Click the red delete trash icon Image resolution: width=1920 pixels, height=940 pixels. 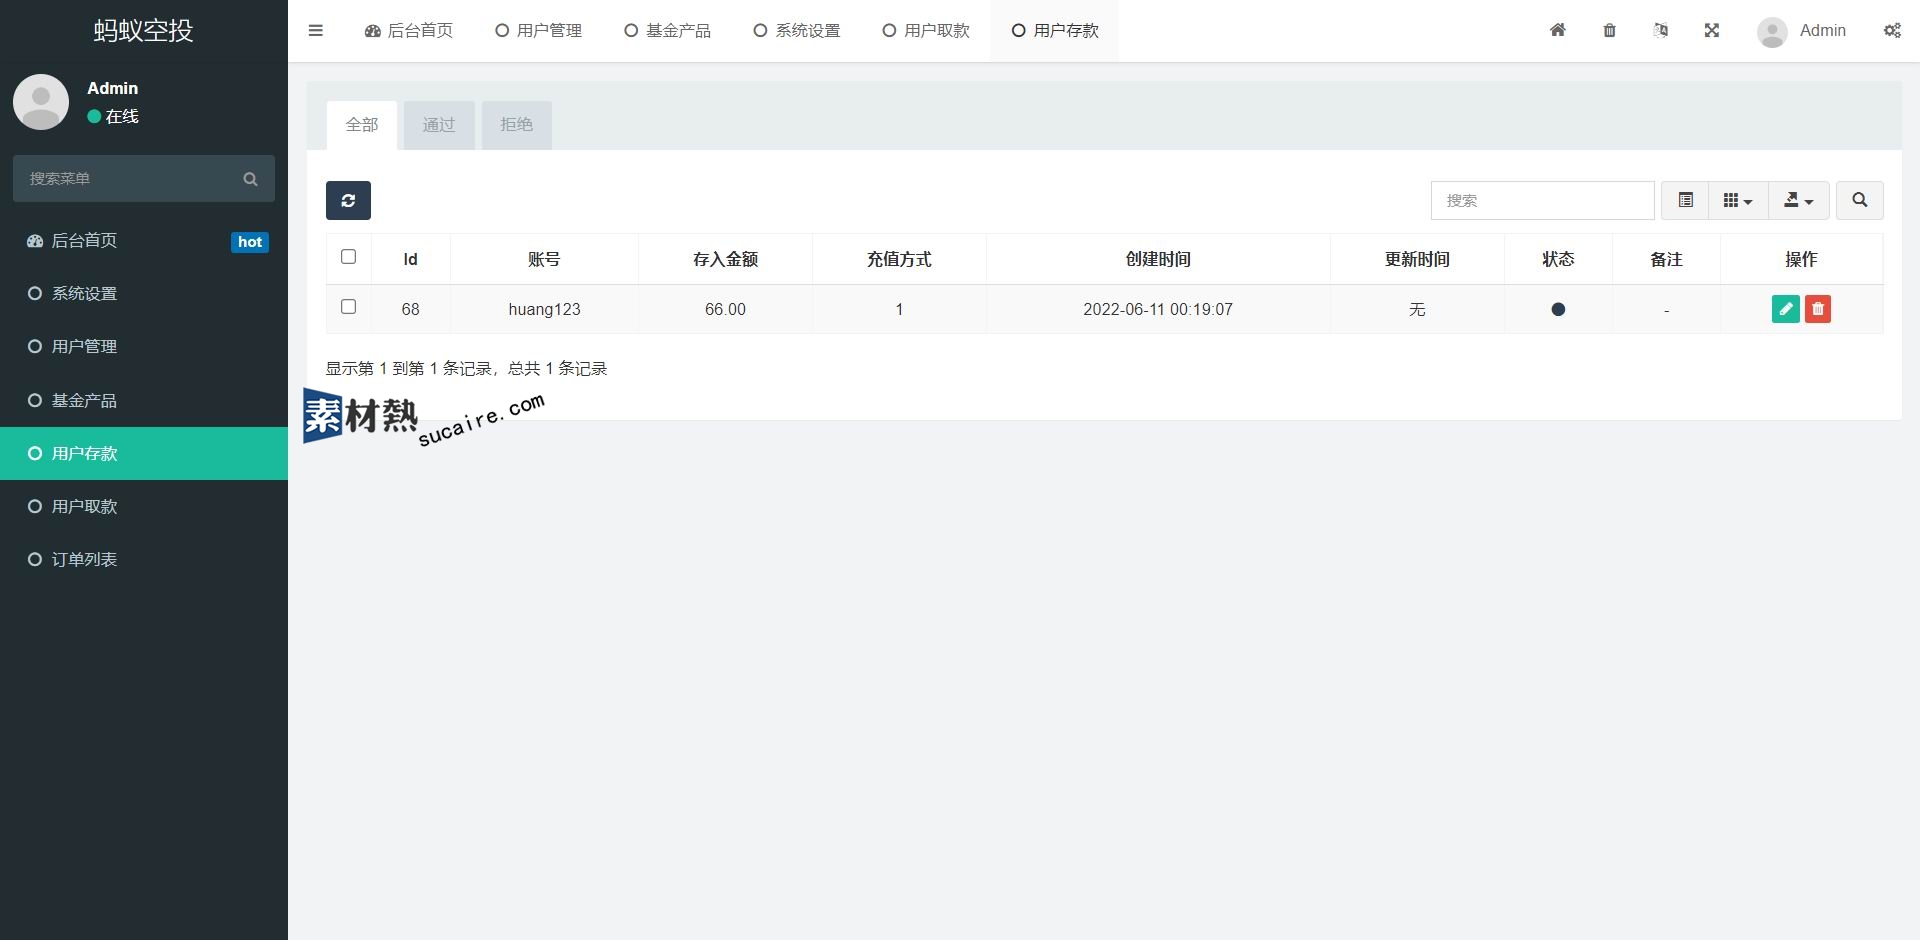1817,309
